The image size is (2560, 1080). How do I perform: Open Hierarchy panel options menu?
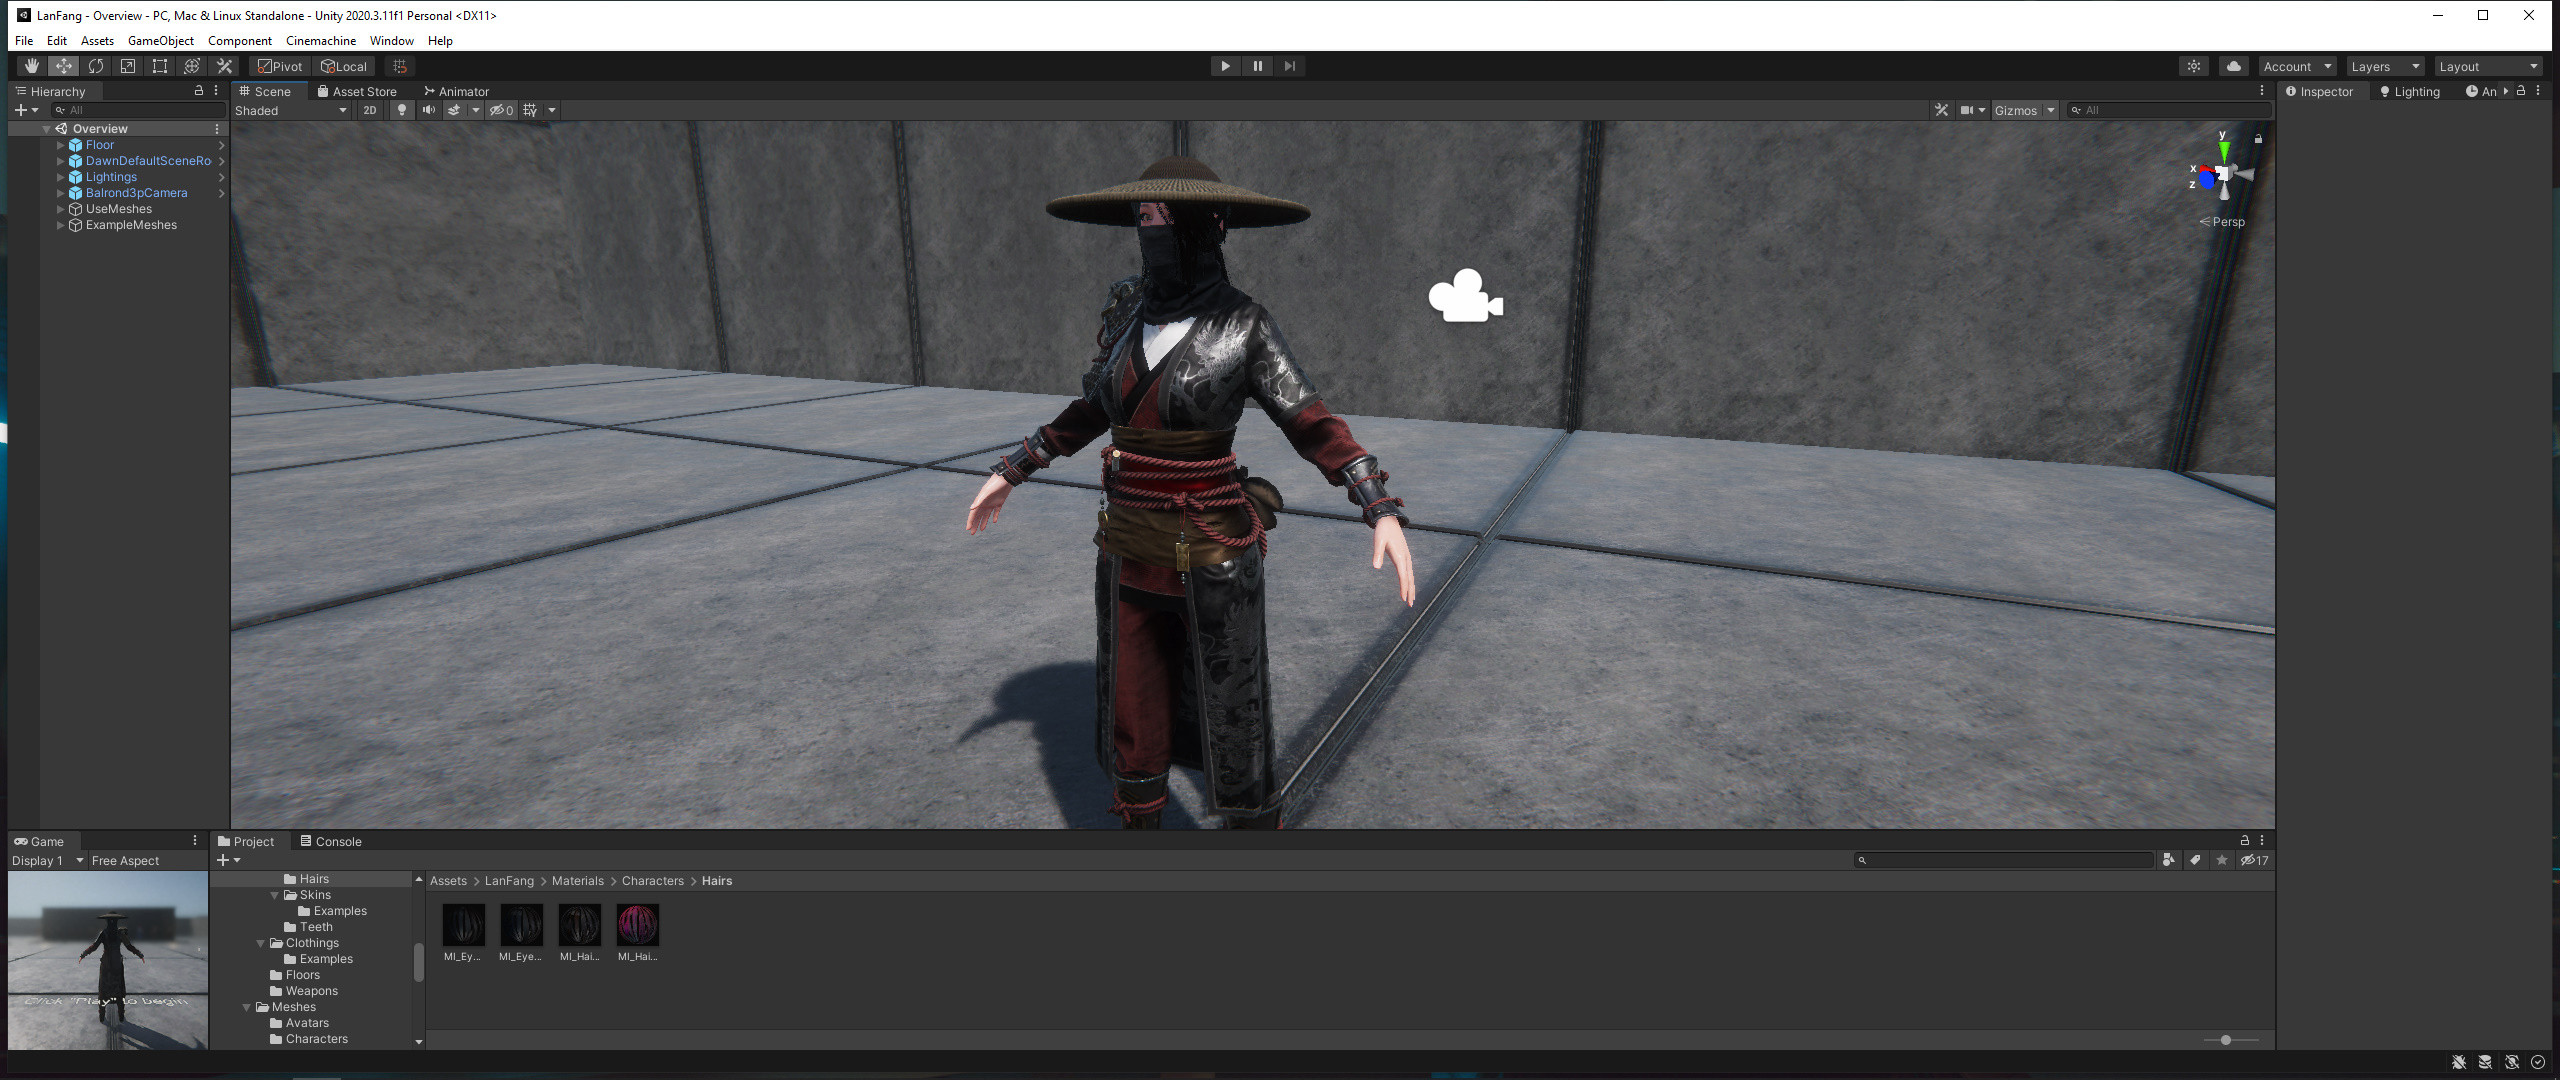pos(216,90)
